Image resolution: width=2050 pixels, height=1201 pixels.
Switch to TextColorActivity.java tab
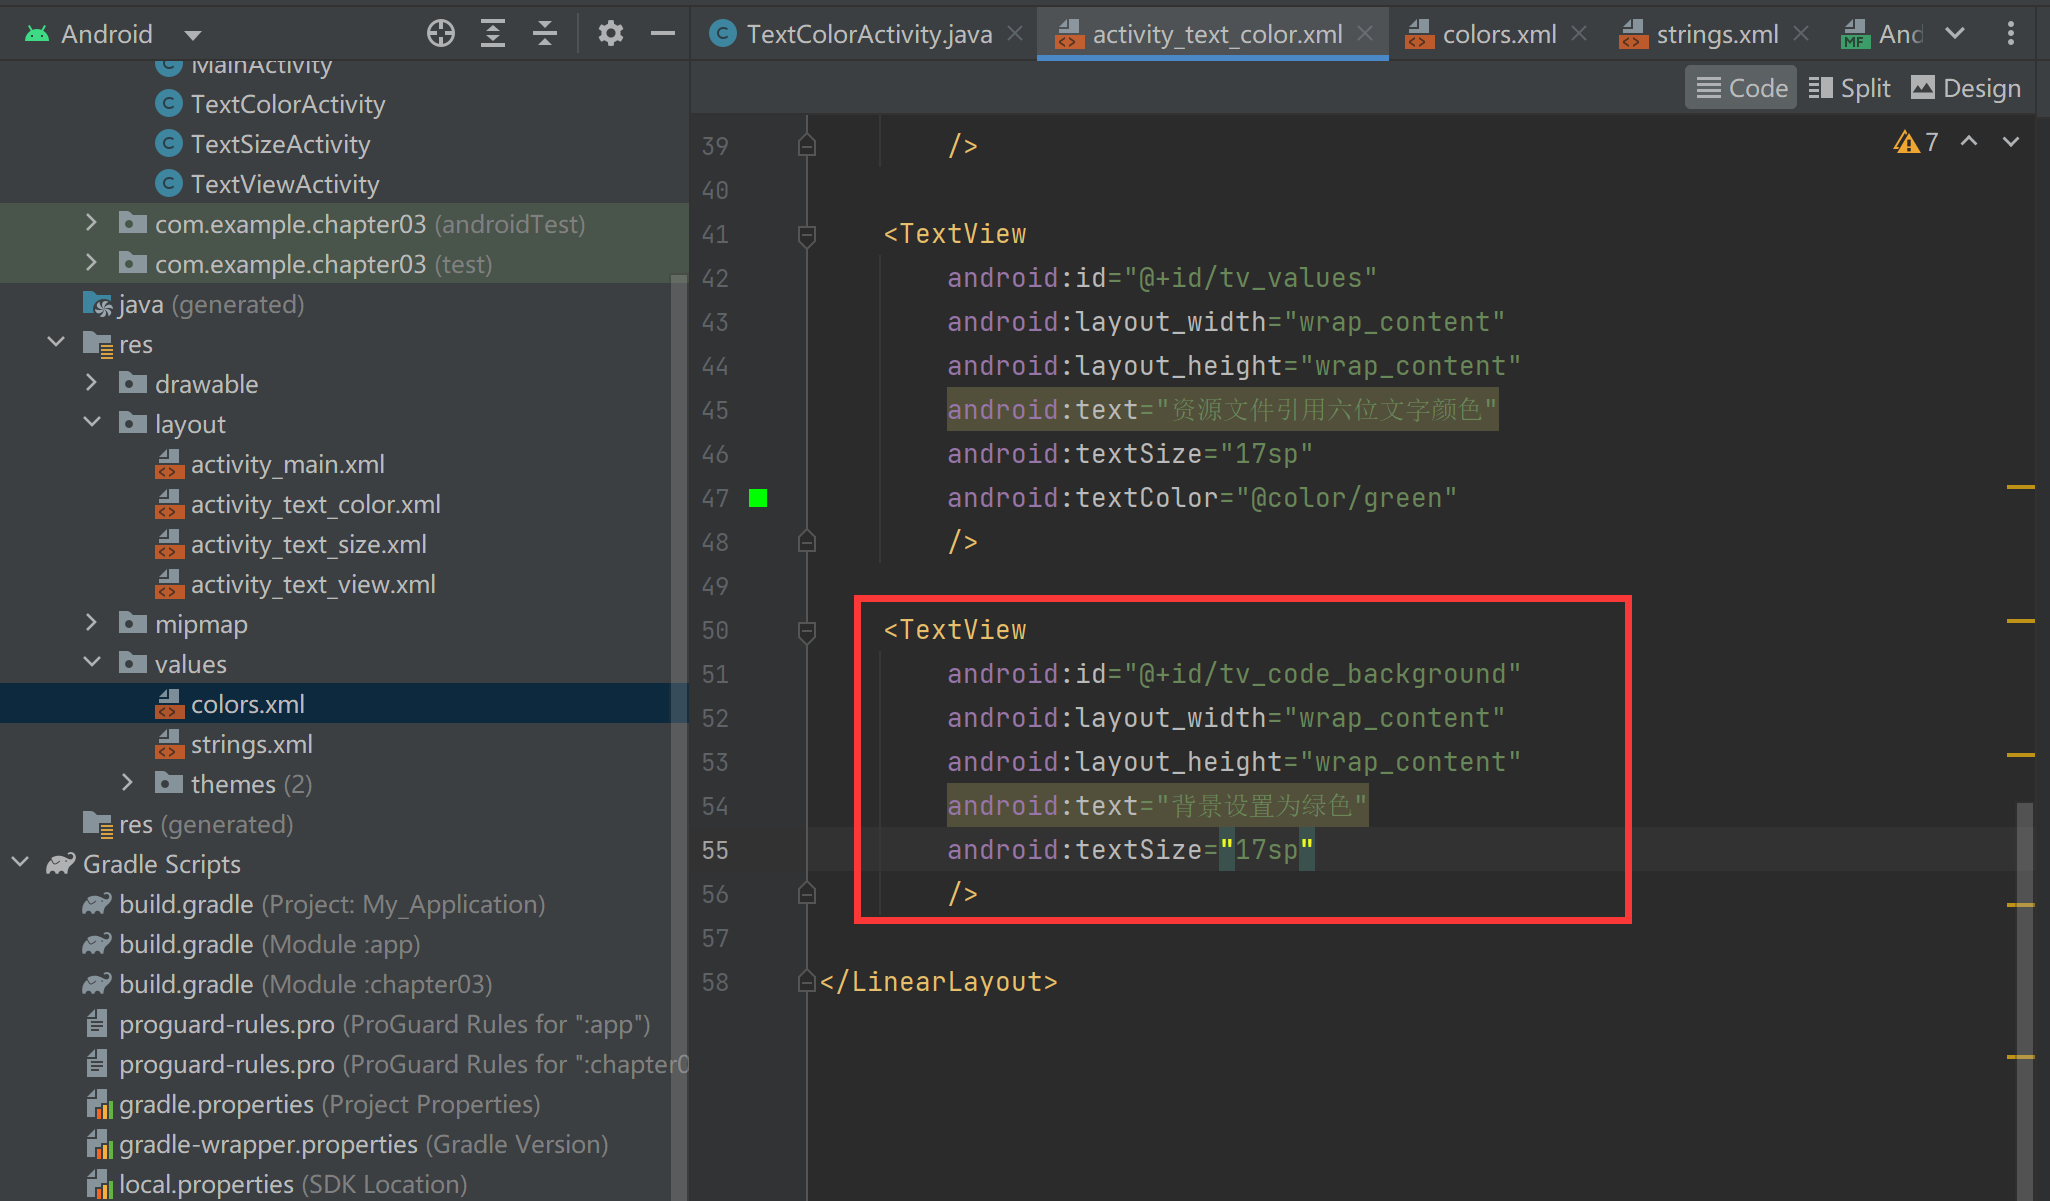(850, 34)
